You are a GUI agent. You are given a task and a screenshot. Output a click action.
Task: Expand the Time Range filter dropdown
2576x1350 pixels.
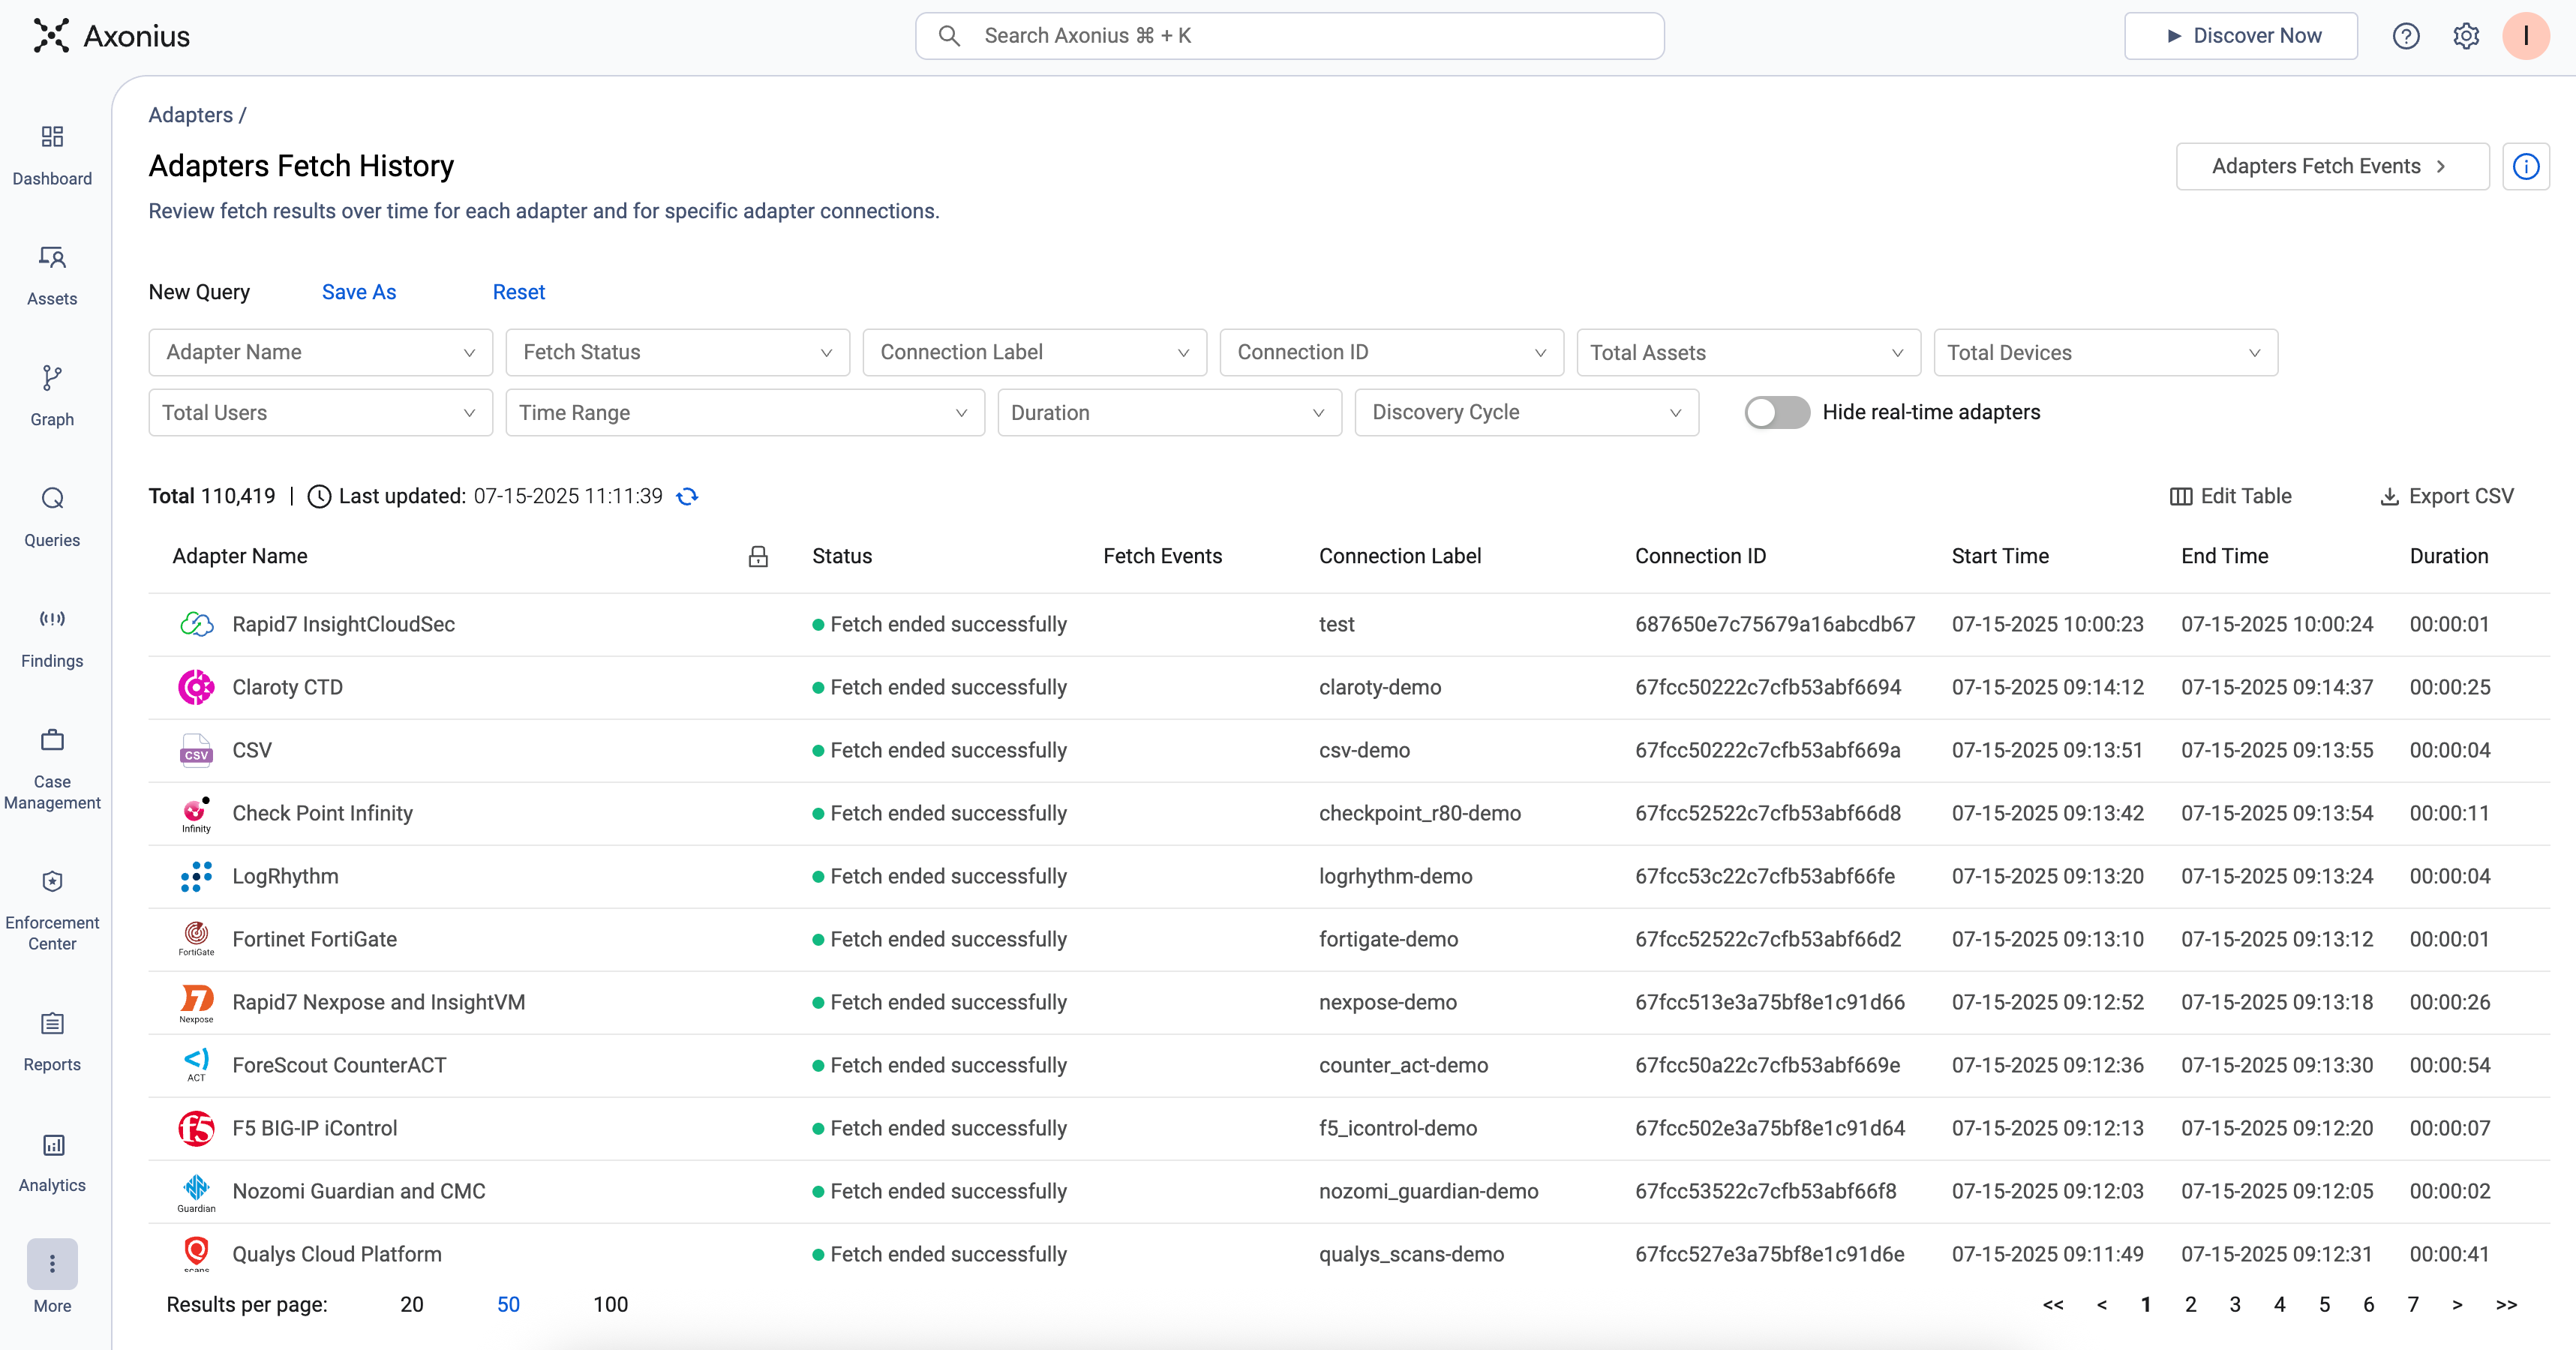[x=745, y=413]
